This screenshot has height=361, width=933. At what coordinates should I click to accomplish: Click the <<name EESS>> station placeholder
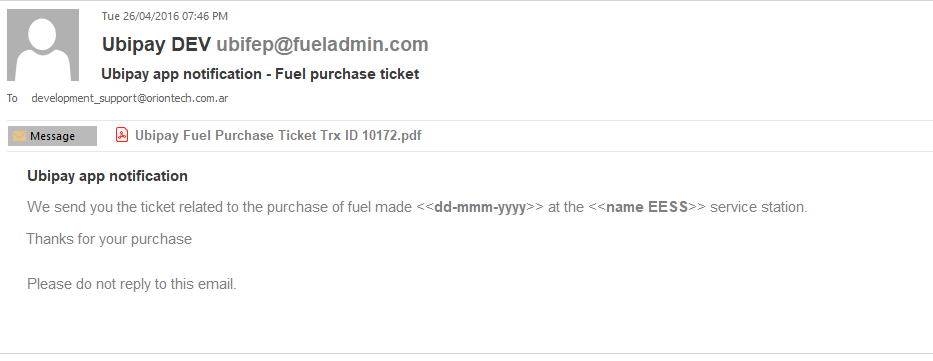click(647, 208)
